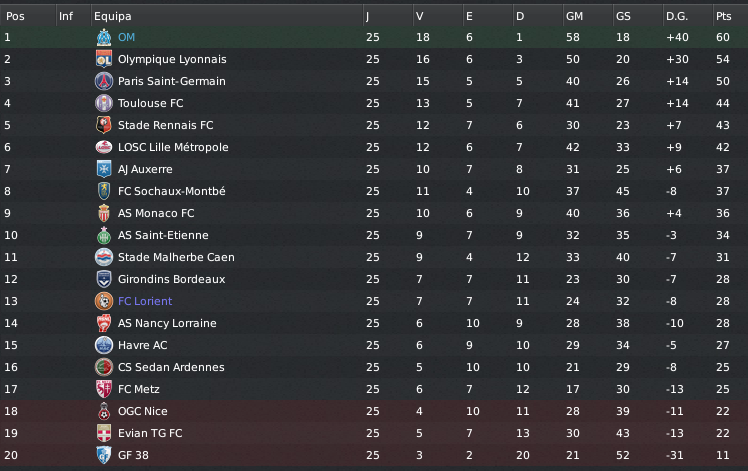
Task: Sort by the GM column header
Action: [574, 16]
